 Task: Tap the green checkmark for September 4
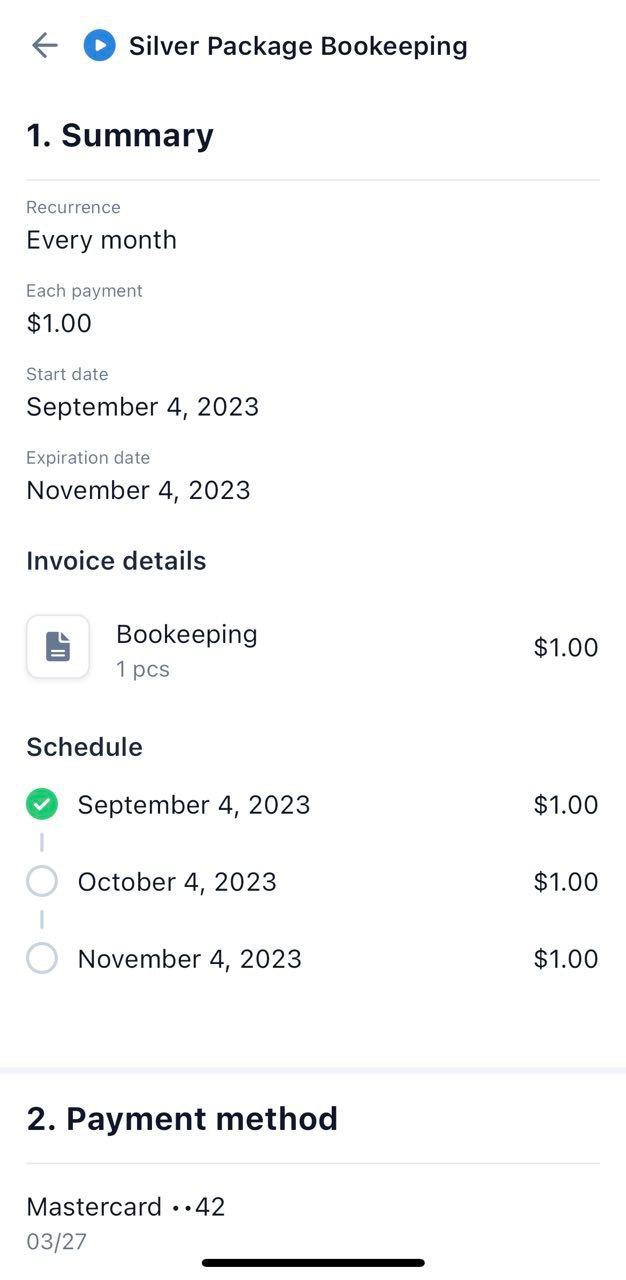click(x=42, y=804)
